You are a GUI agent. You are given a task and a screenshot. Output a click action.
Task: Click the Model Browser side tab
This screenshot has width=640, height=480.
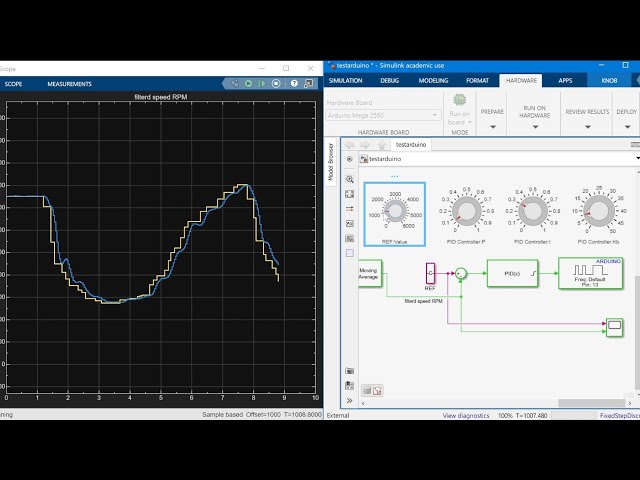(x=331, y=162)
